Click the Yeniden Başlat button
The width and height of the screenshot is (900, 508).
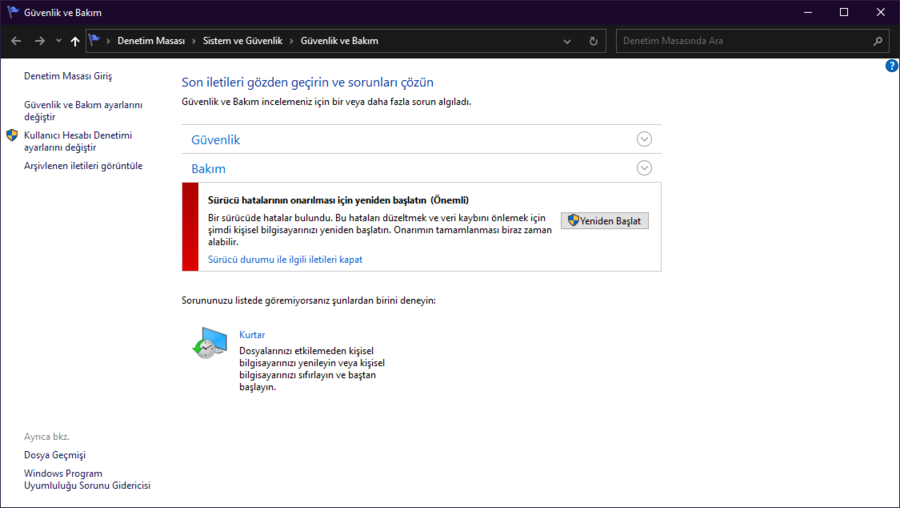point(605,220)
